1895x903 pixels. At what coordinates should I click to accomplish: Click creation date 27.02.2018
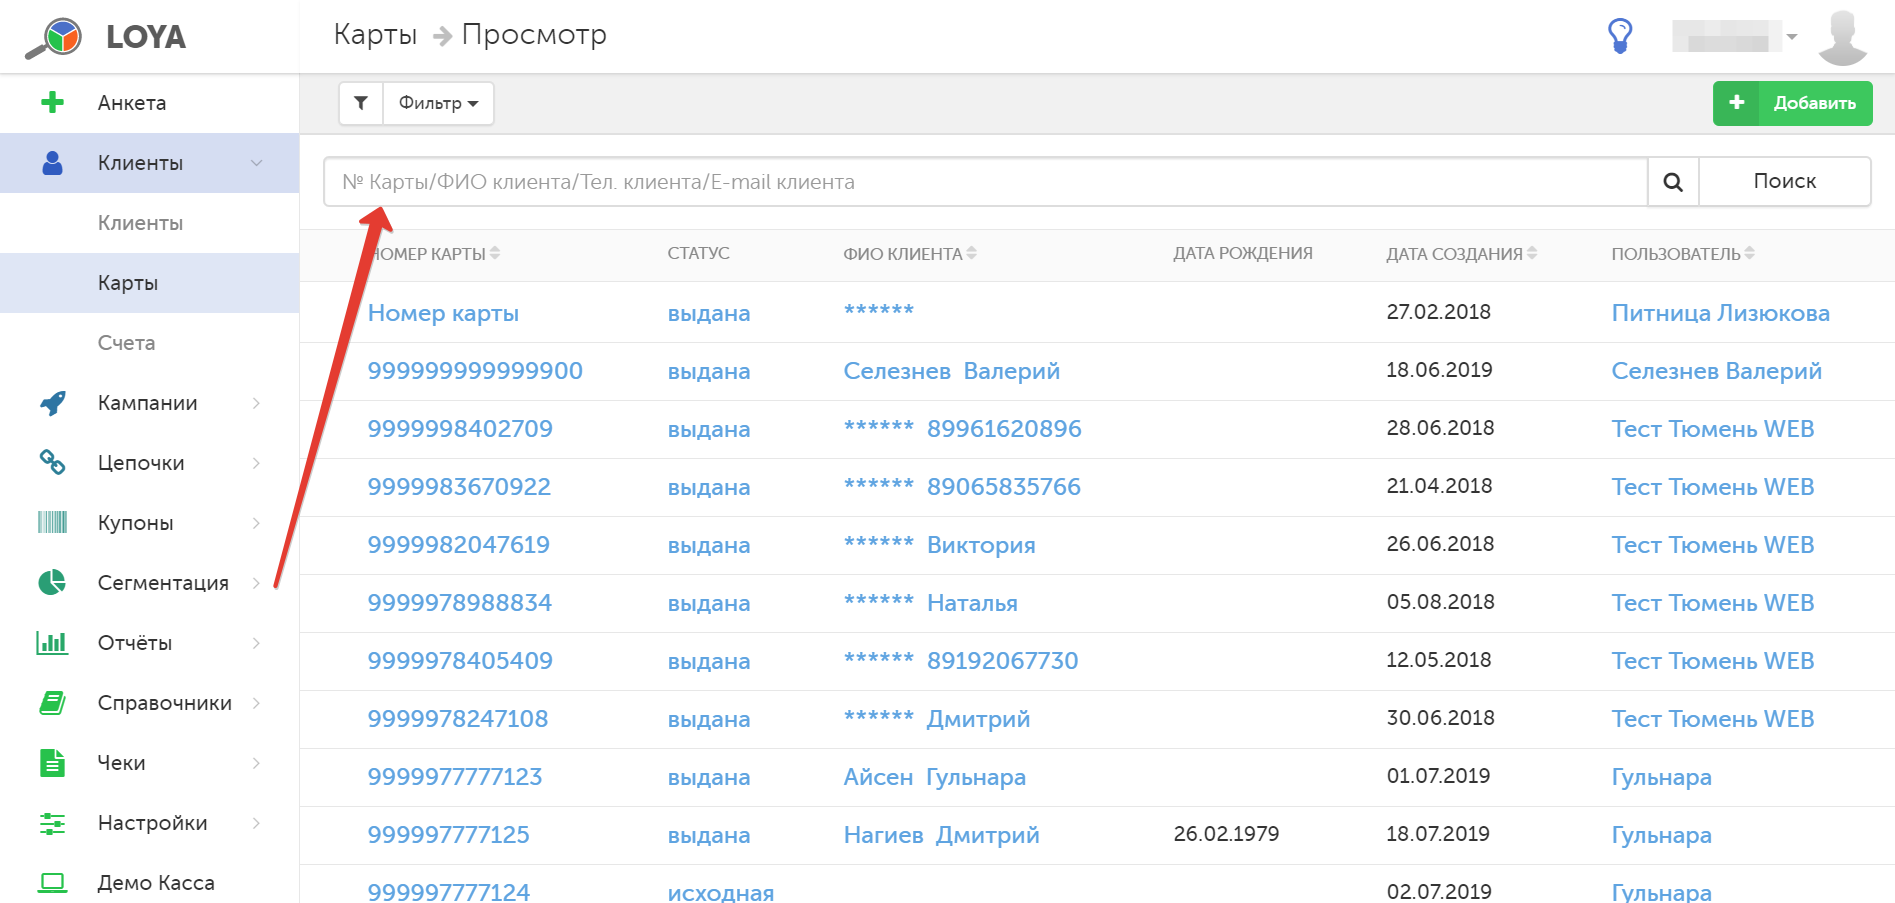(1438, 312)
